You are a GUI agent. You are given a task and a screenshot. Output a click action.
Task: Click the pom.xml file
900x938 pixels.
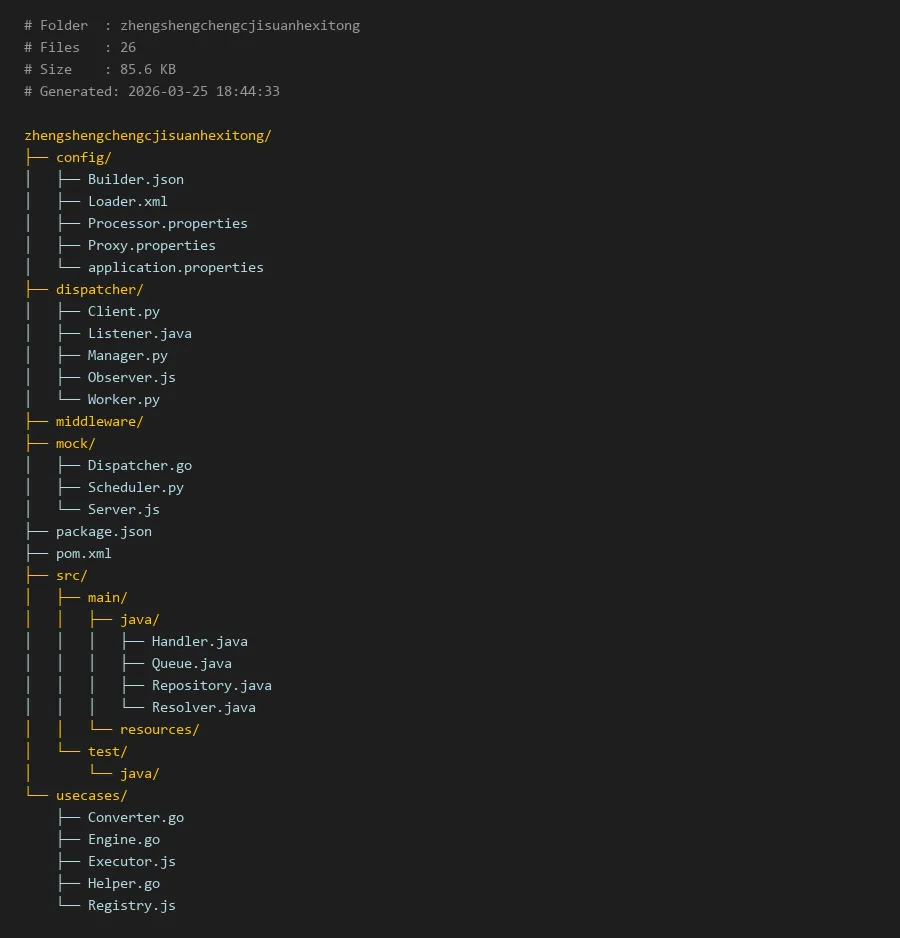pyautogui.click(x=83, y=553)
